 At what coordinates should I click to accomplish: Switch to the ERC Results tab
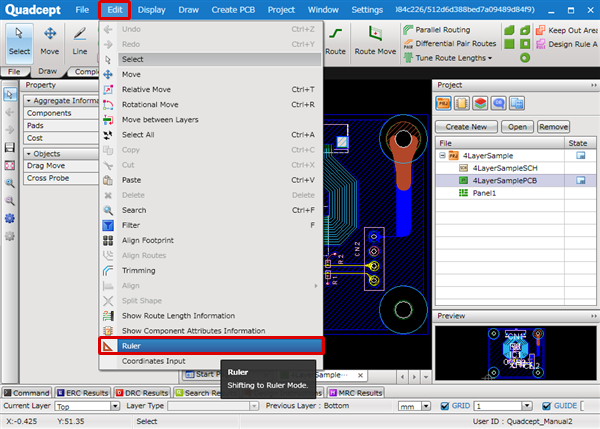(83, 393)
